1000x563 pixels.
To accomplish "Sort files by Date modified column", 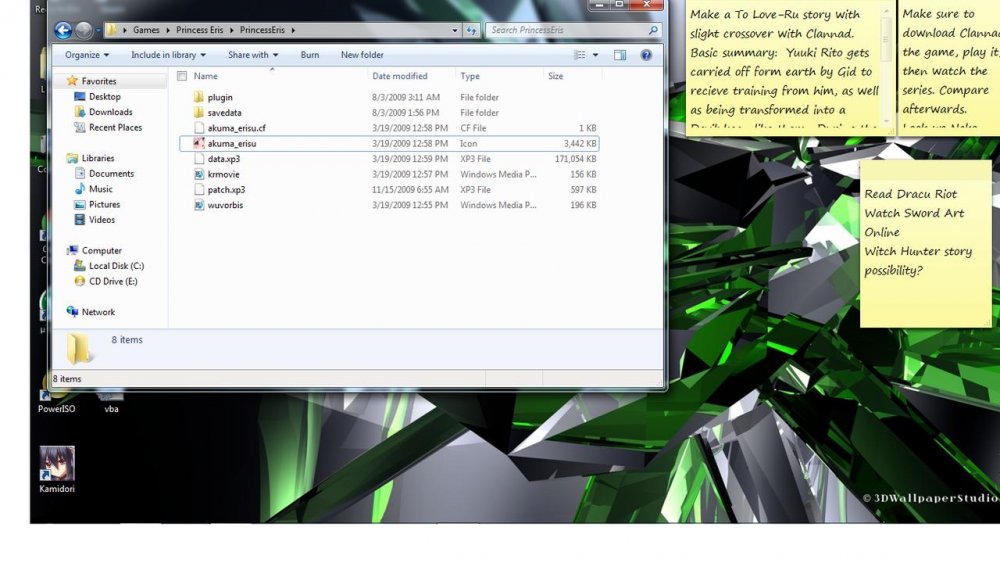I will click(400, 76).
